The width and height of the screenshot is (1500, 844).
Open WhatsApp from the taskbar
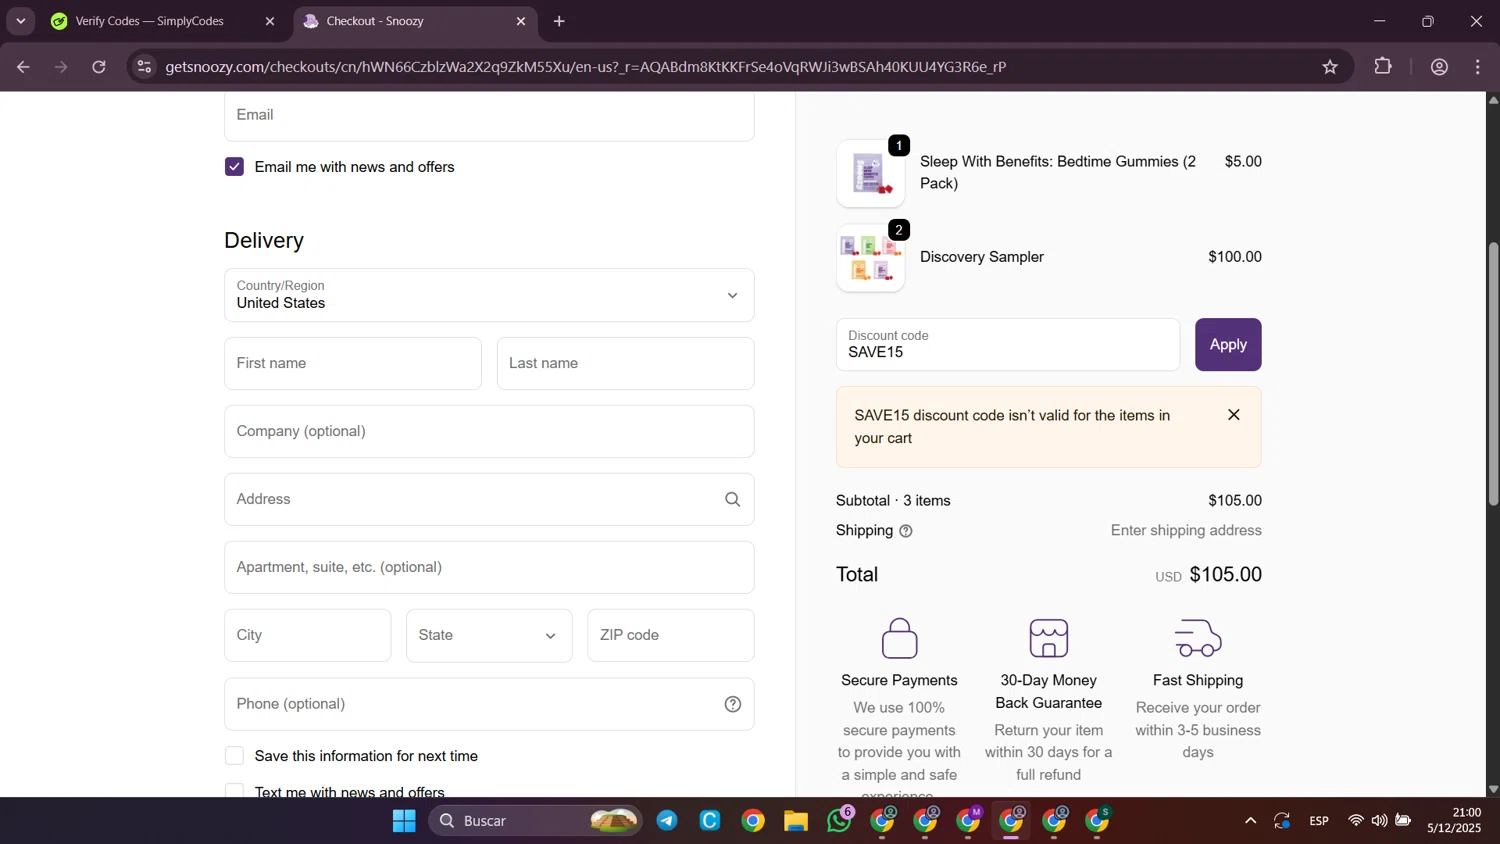tap(840, 820)
